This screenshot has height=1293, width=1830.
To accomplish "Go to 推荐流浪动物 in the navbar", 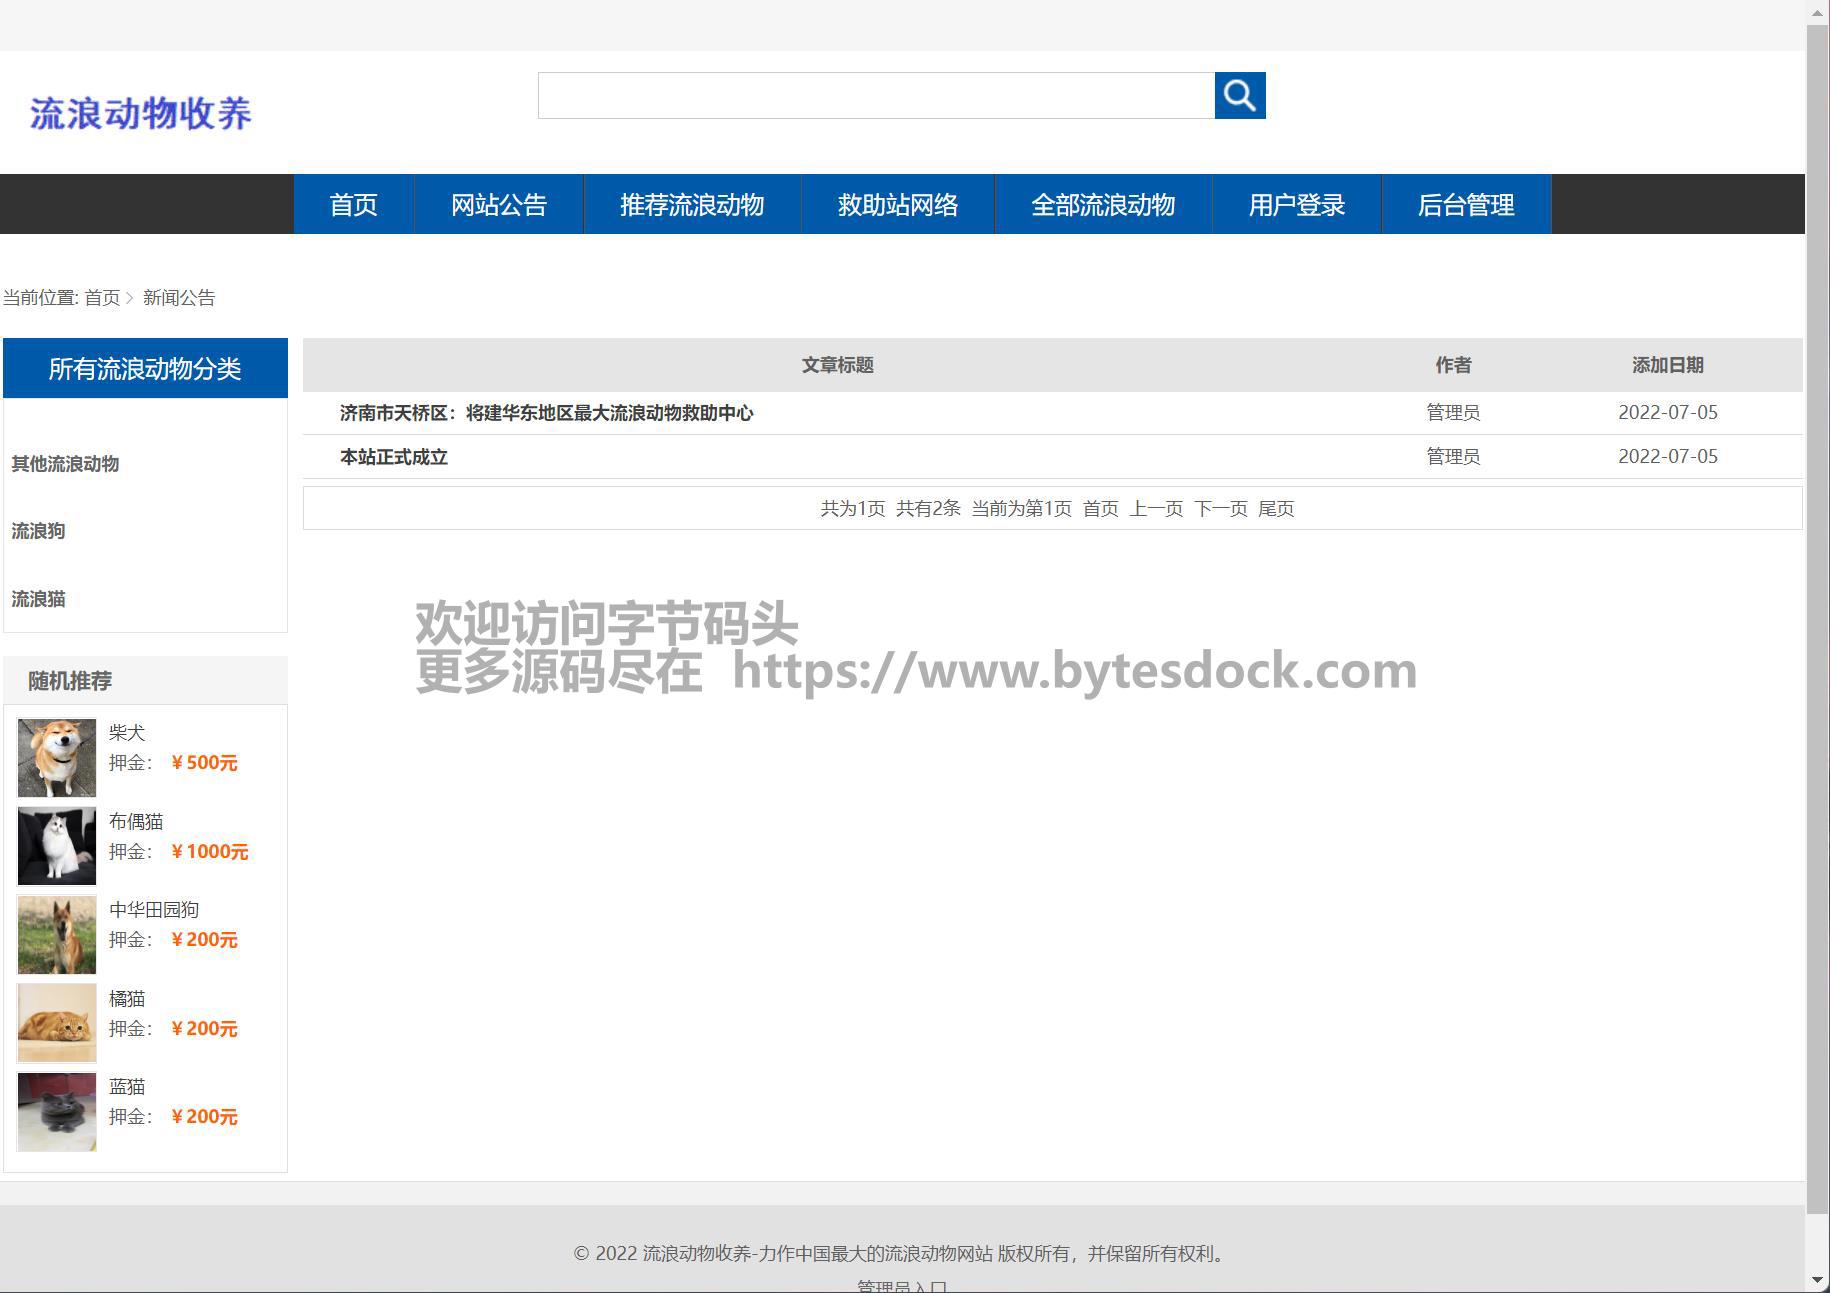I will [x=691, y=205].
